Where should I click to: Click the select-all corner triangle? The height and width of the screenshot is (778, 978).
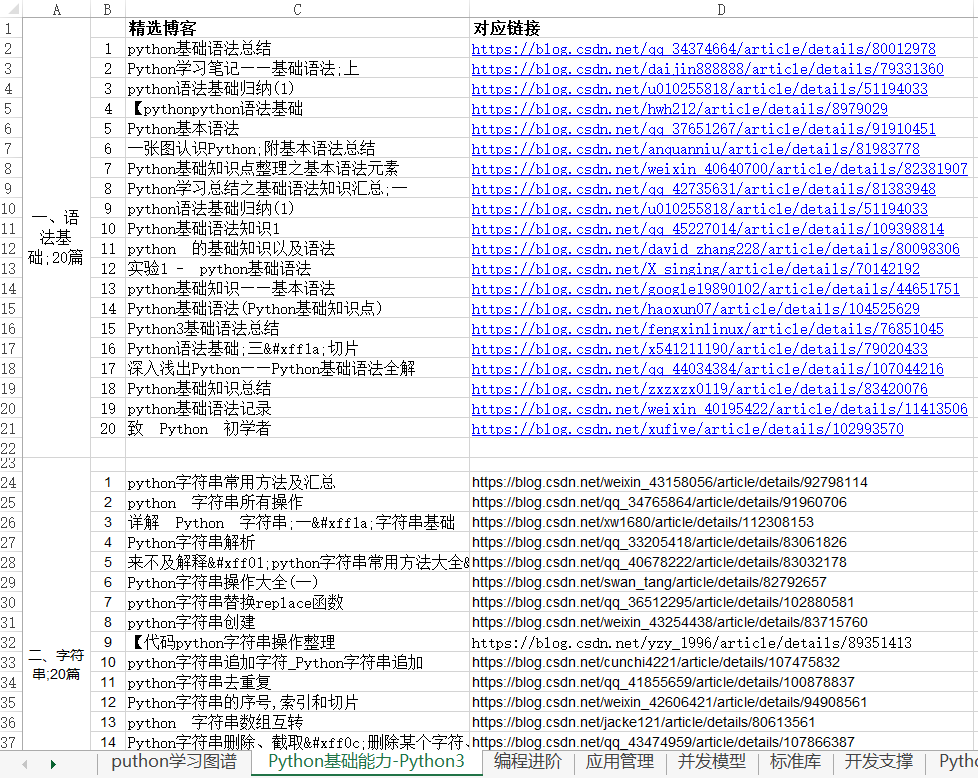(10, 9)
